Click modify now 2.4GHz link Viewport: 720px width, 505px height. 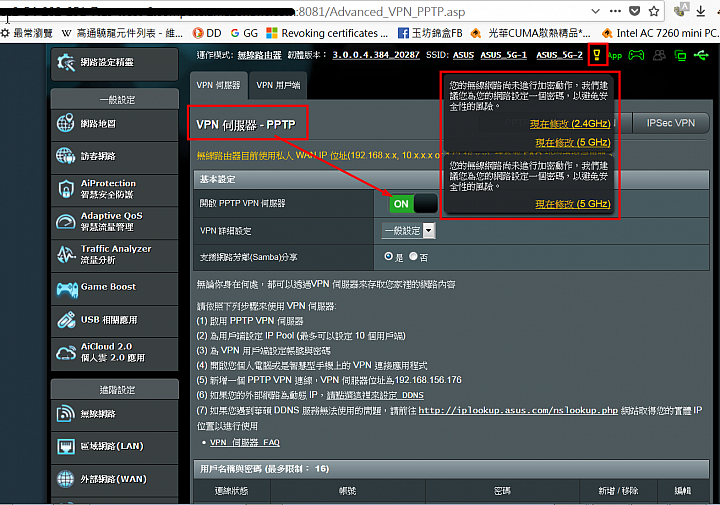(570, 123)
